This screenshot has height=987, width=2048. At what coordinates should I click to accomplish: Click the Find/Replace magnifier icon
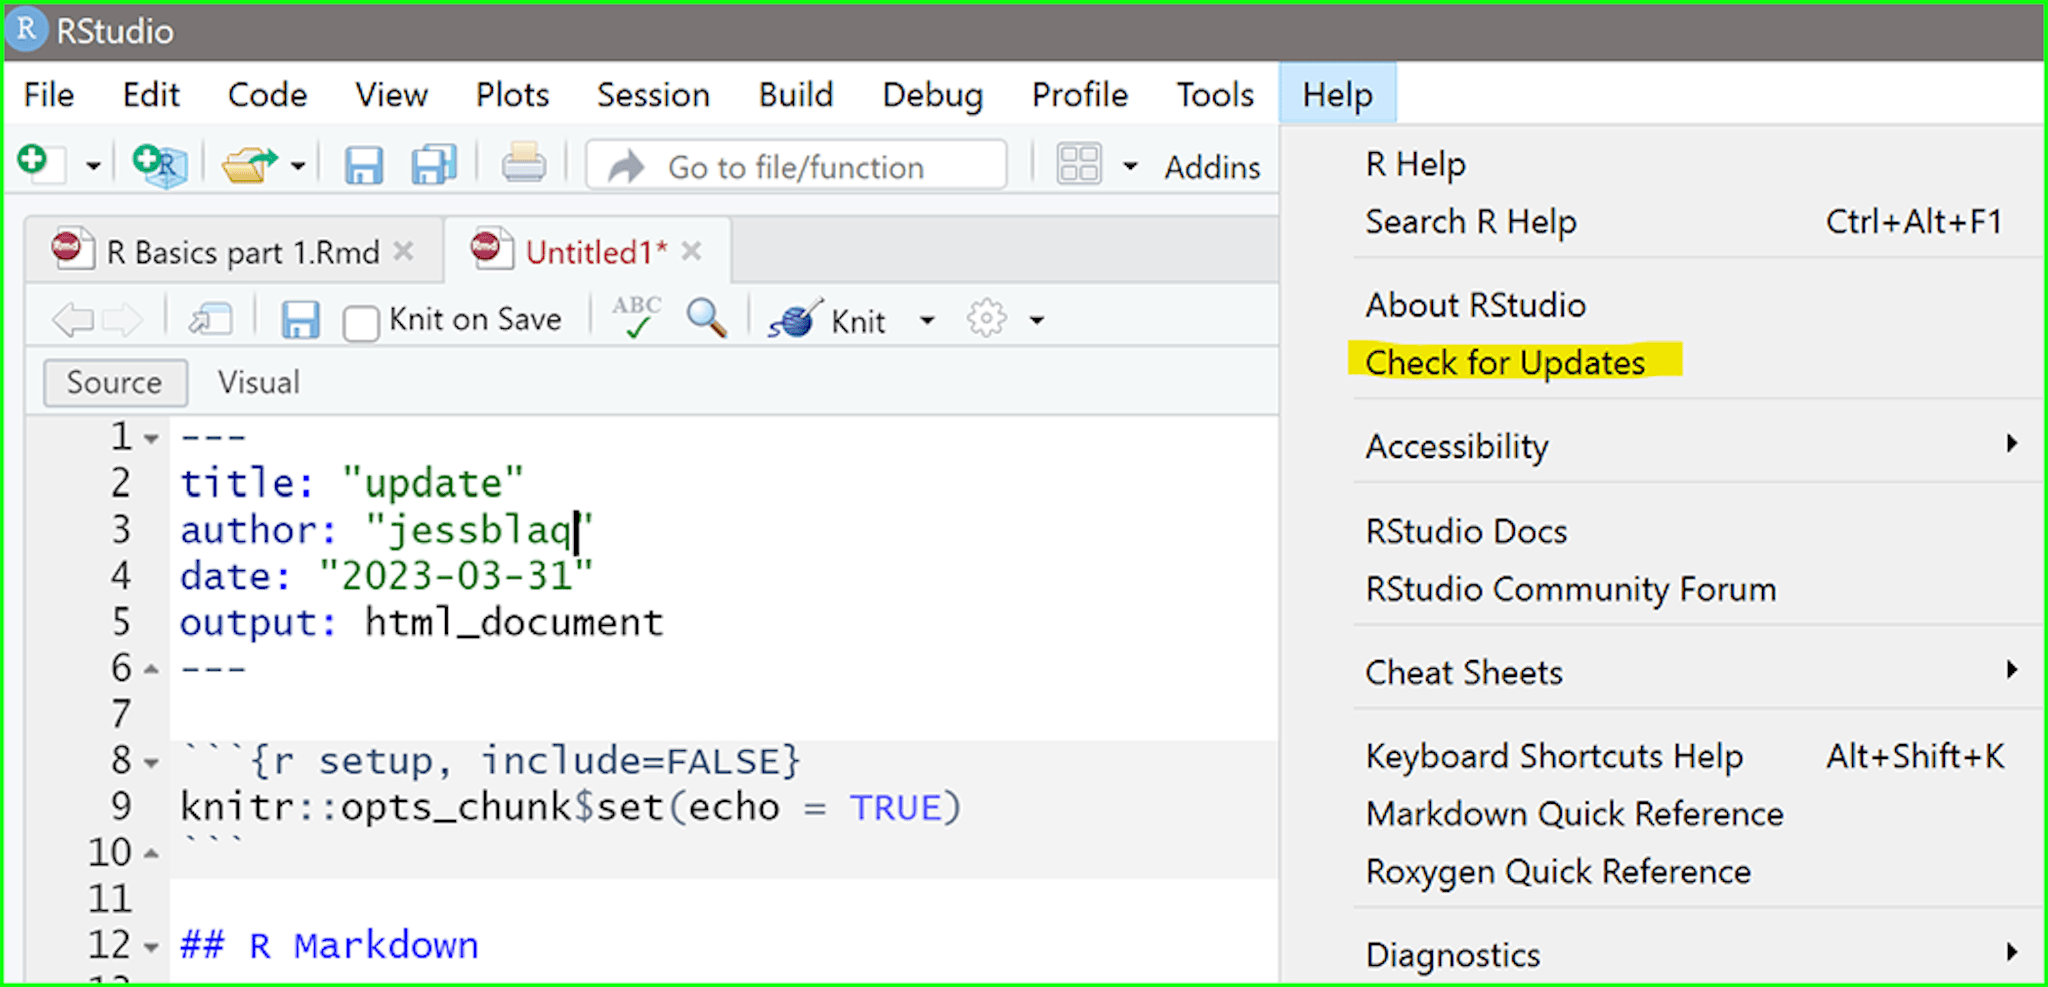tap(706, 319)
